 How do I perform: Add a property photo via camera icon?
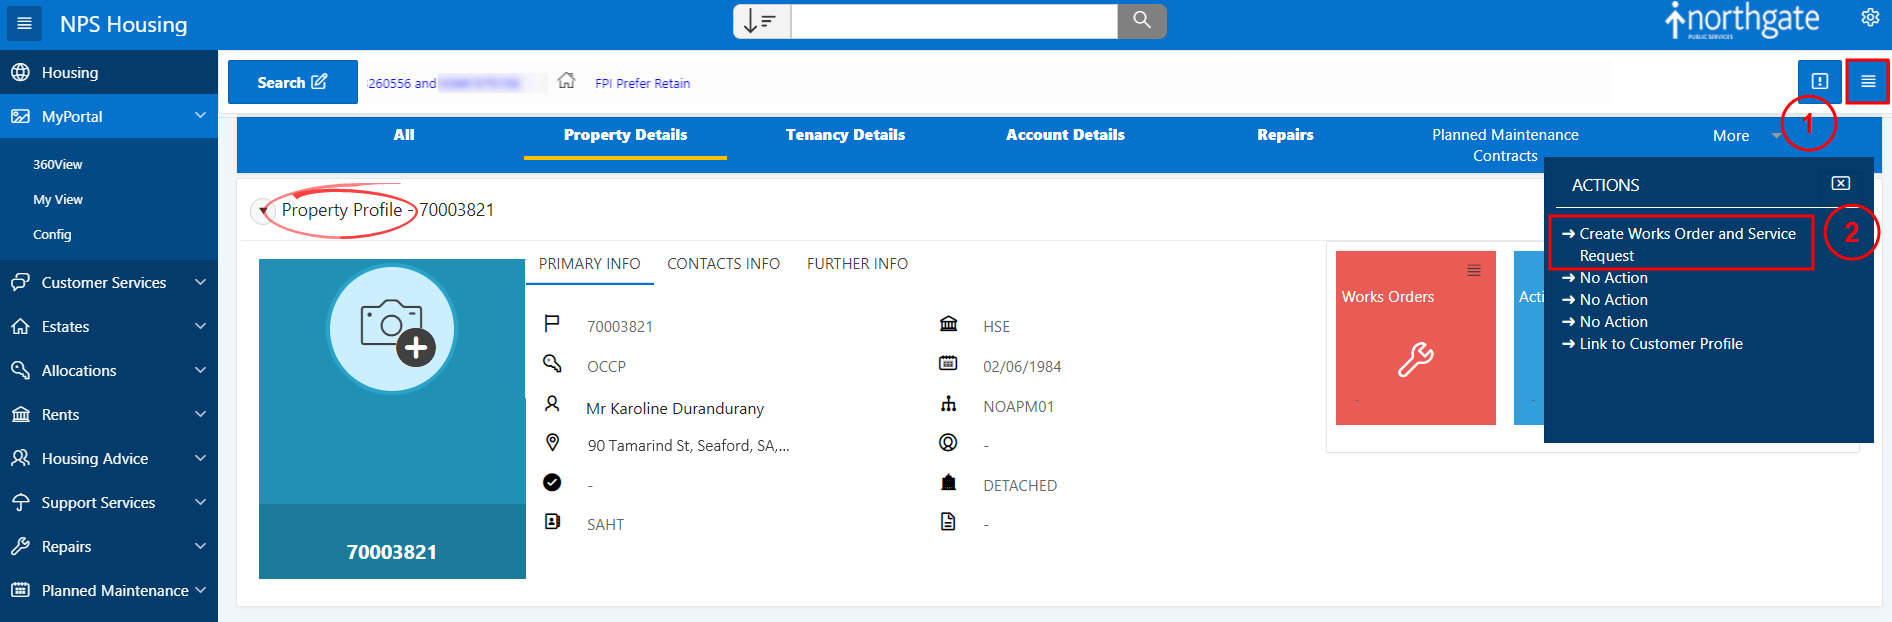point(392,329)
